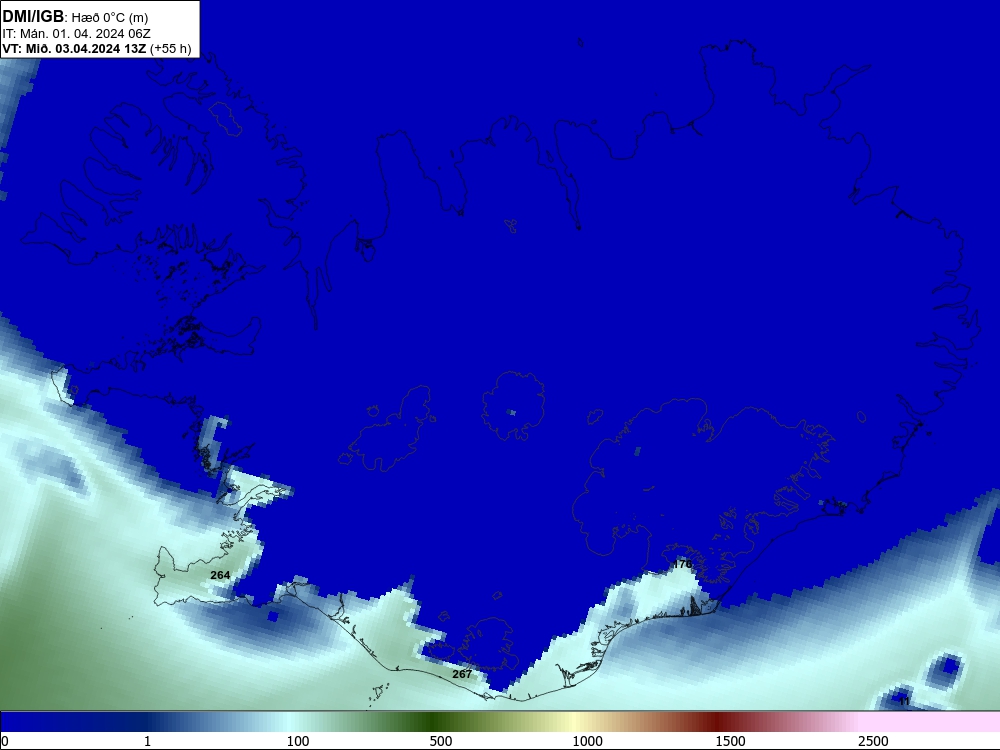The width and height of the screenshot is (1000, 750).
Task: Click the legend tick label 1500
Action: point(730,741)
